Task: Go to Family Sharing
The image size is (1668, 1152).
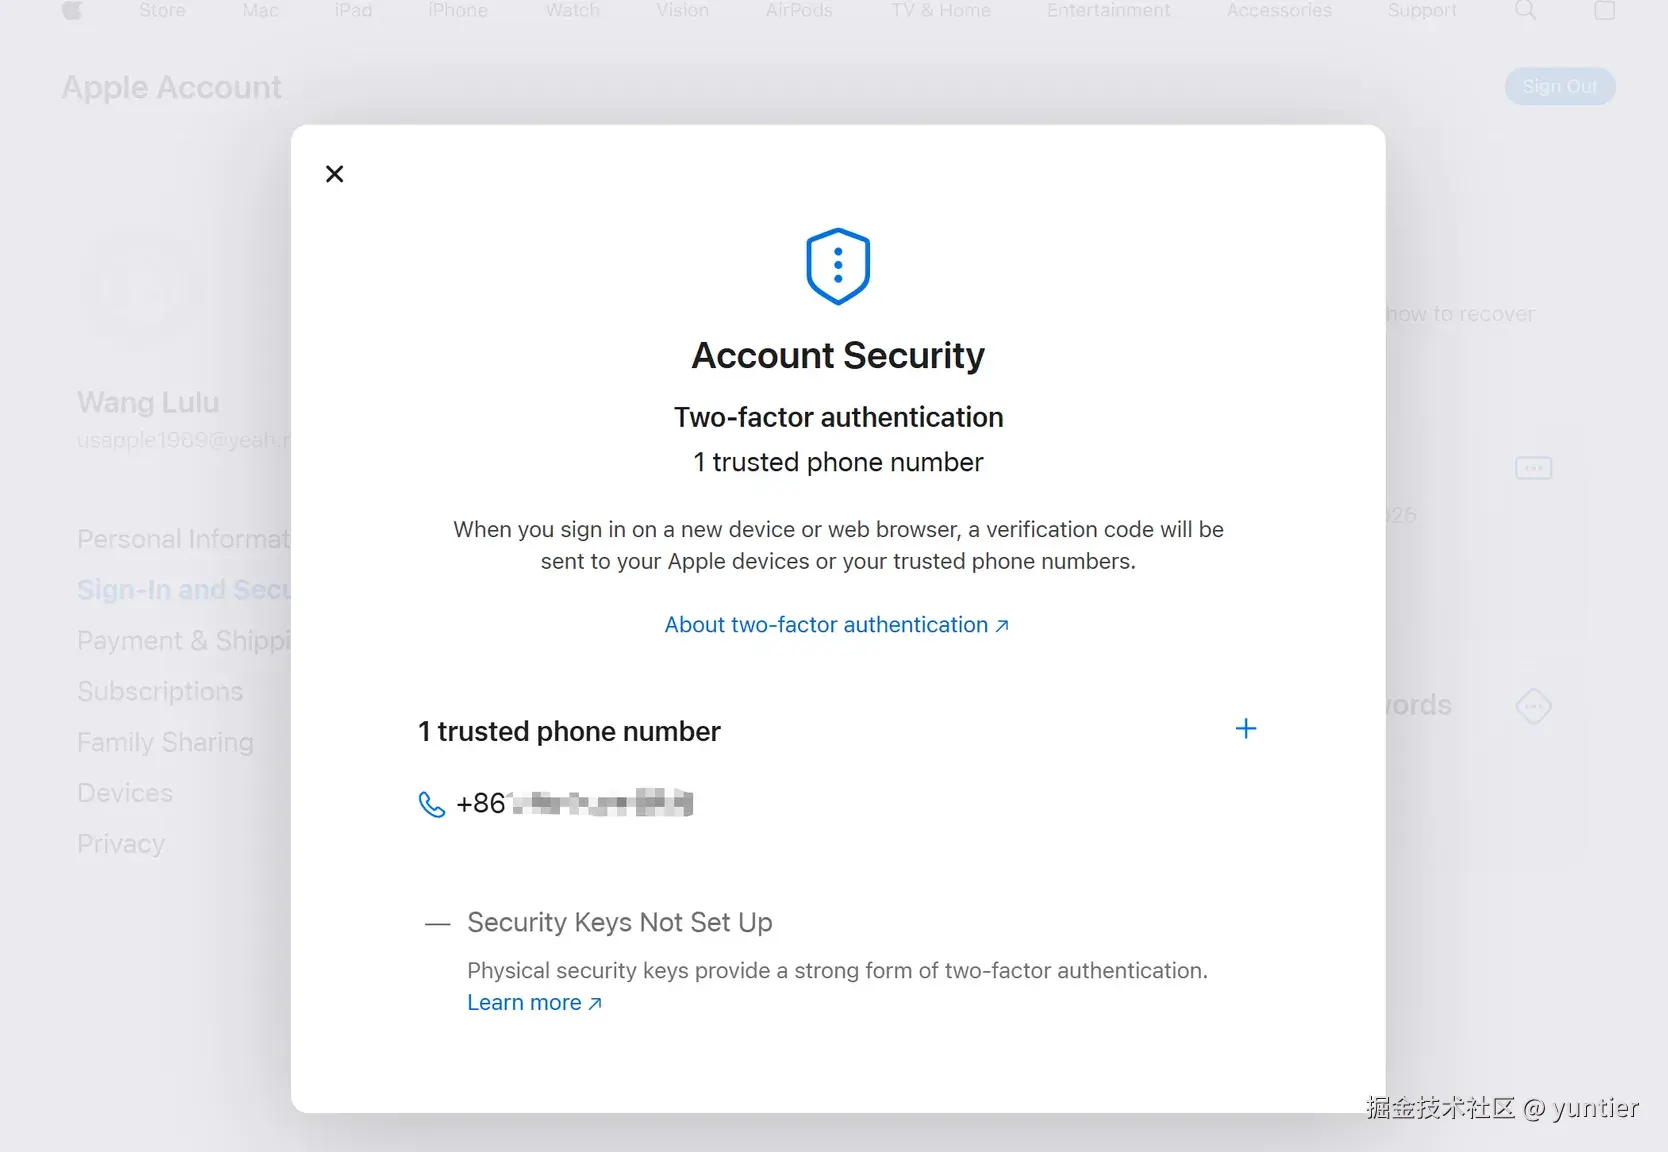Action: pyautogui.click(x=164, y=742)
